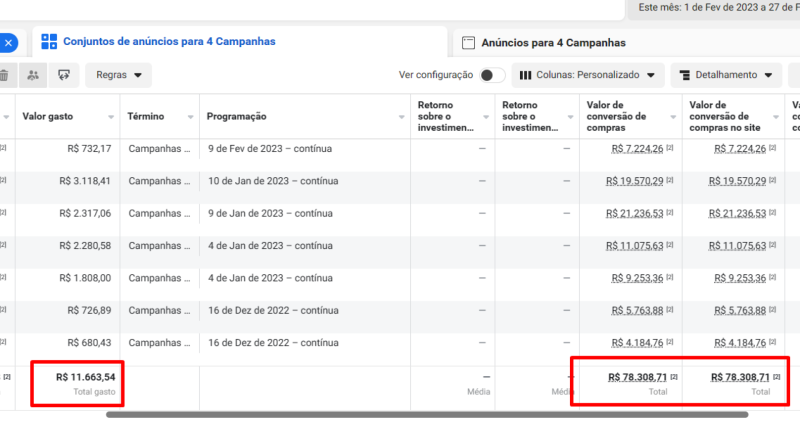Open Programação column header arrow
This screenshot has width=800, height=422.
pyautogui.click(x=402, y=117)
